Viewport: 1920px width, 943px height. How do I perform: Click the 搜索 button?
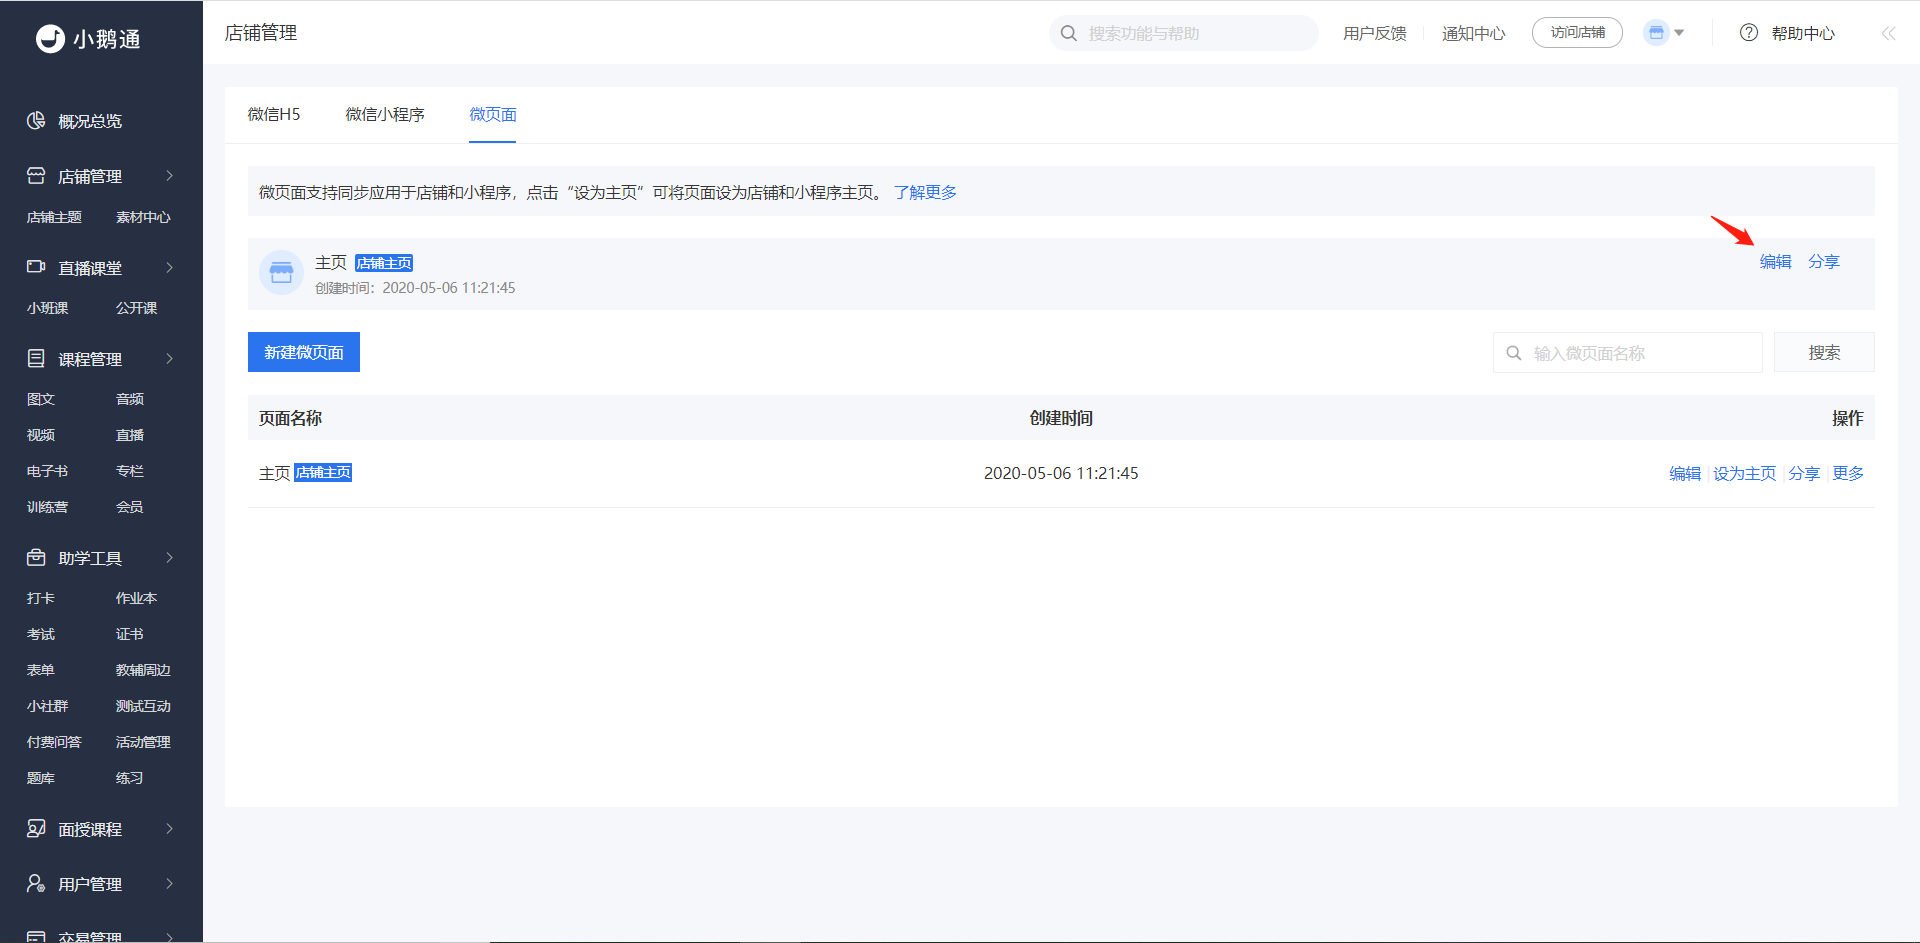(1824, 352)
